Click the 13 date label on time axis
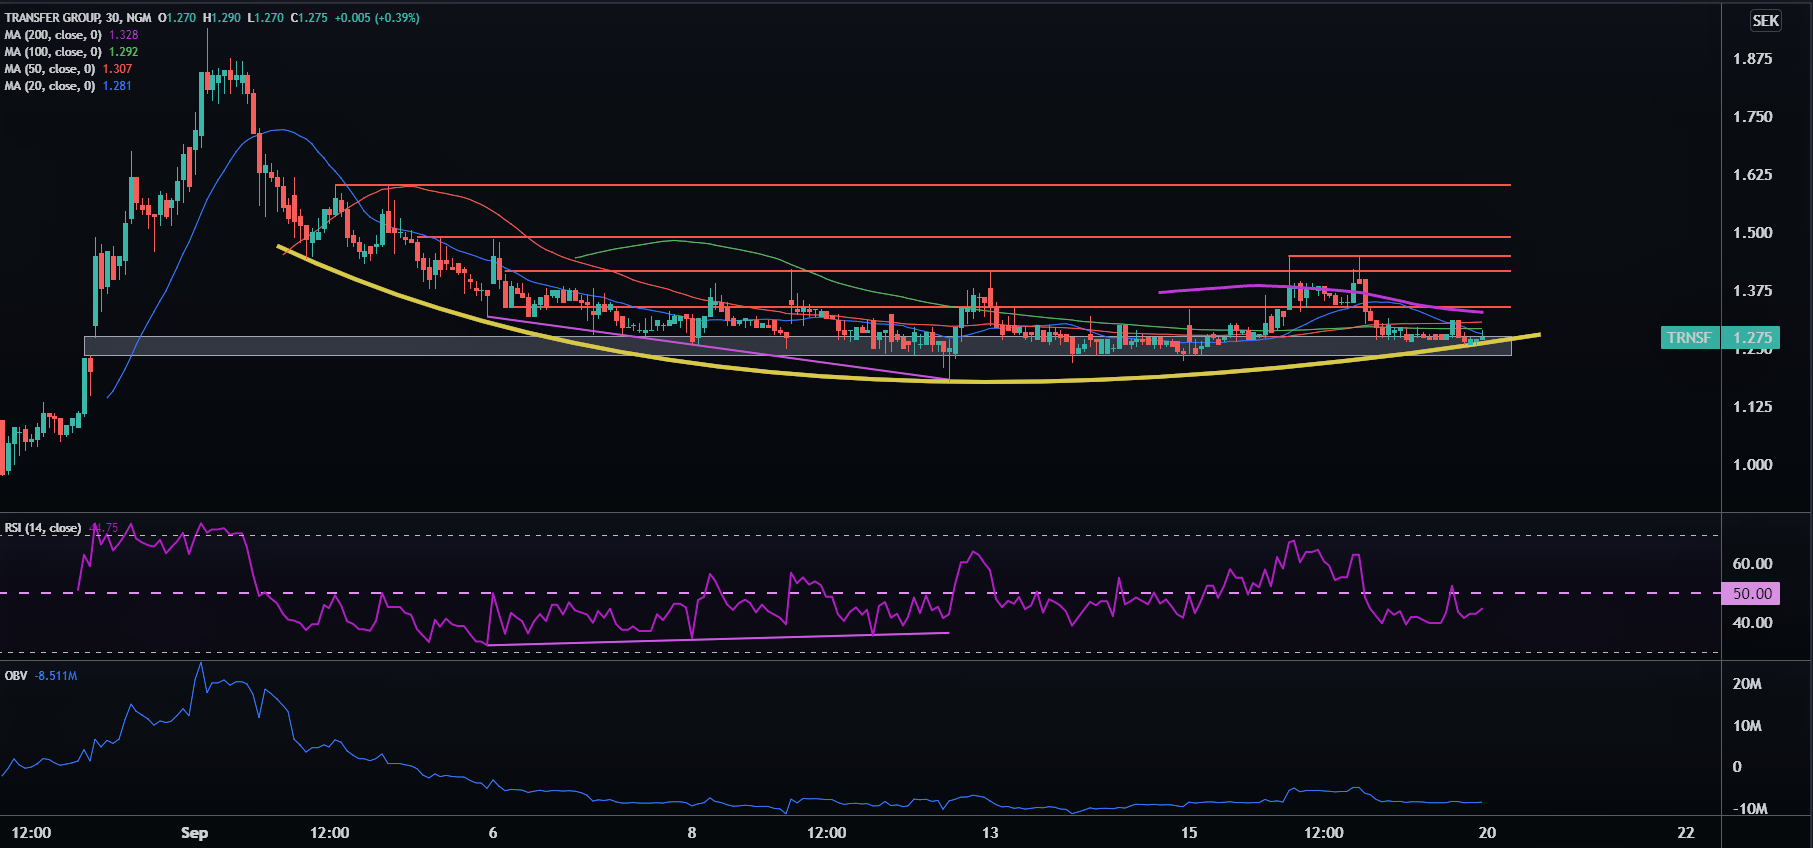The height and width of the screenshot is (848, 1813). (990, 833)
